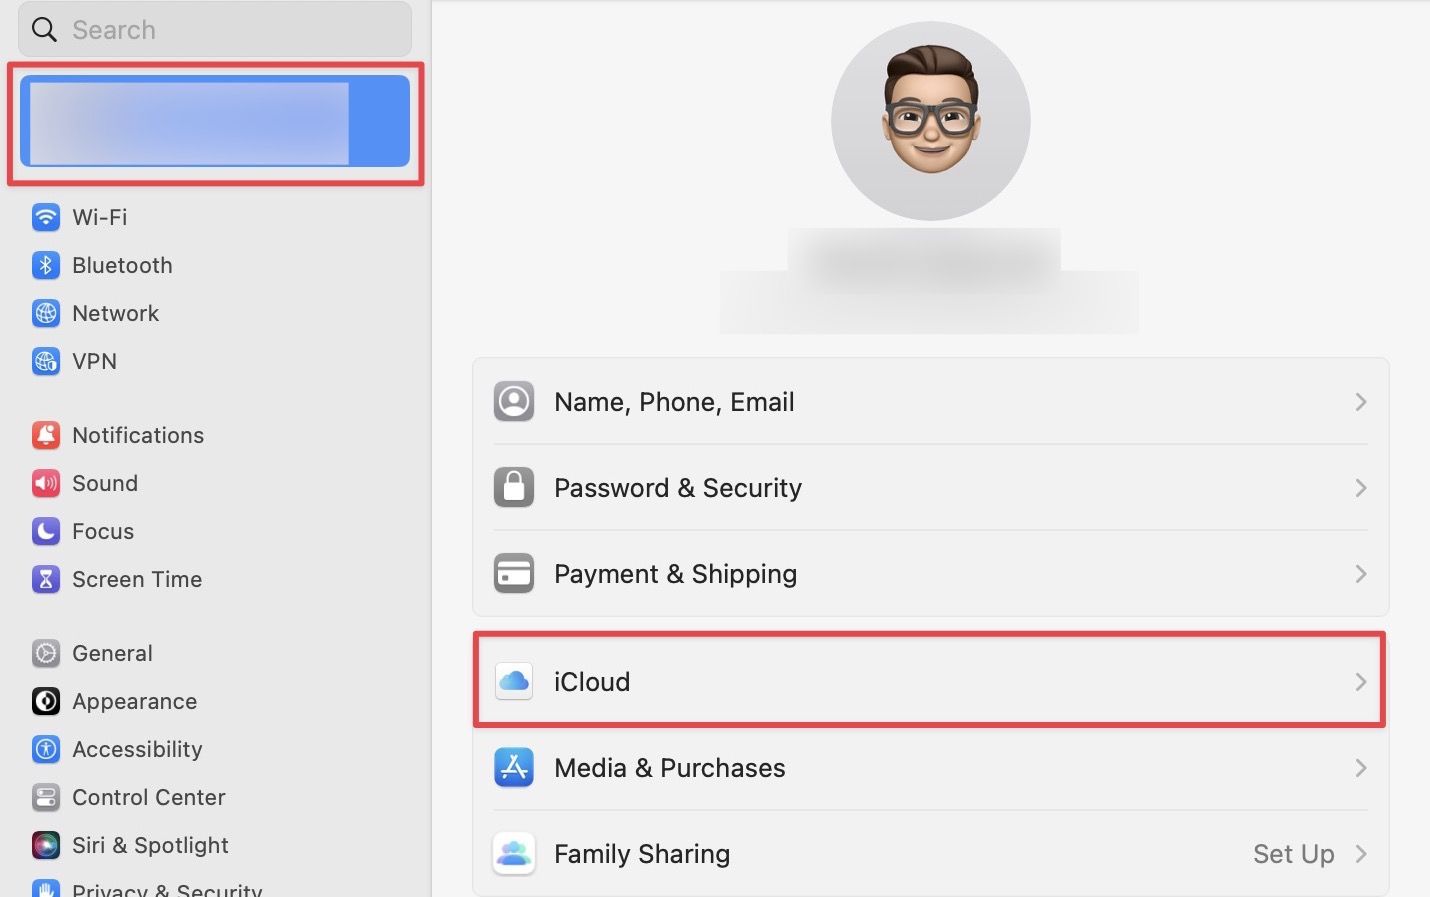The image size is (1430, 897).
Task: Click inside the Search field
Action: 214,29
